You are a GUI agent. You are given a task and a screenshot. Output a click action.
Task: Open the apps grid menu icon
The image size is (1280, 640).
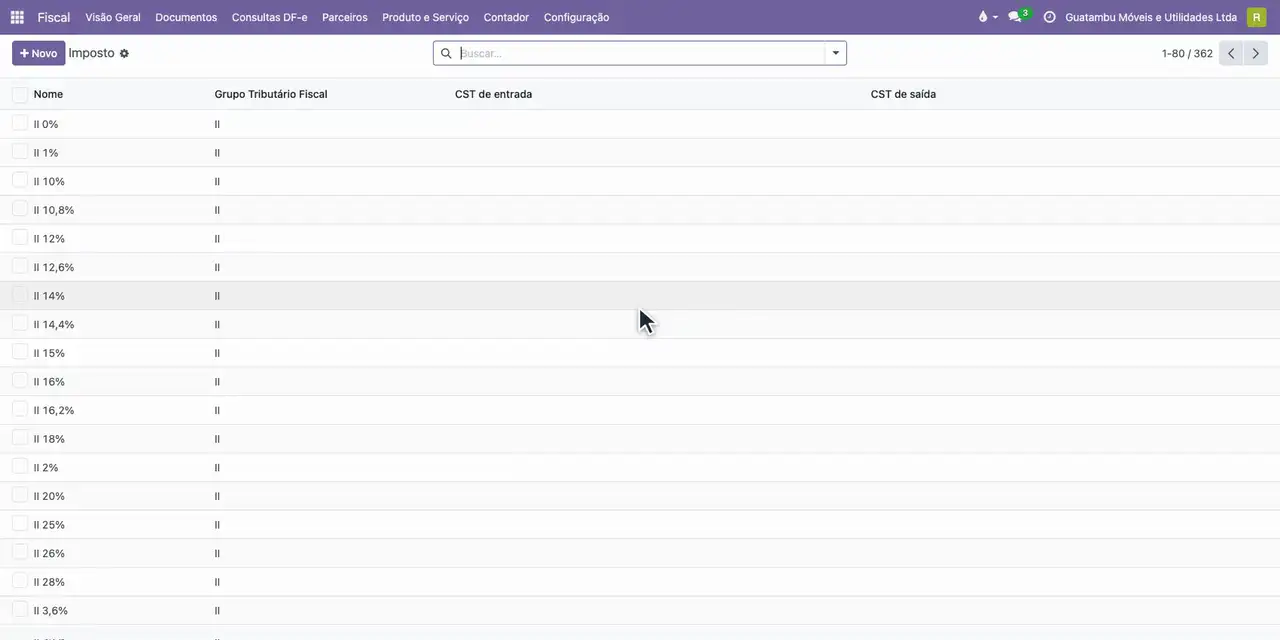(17, 17)
